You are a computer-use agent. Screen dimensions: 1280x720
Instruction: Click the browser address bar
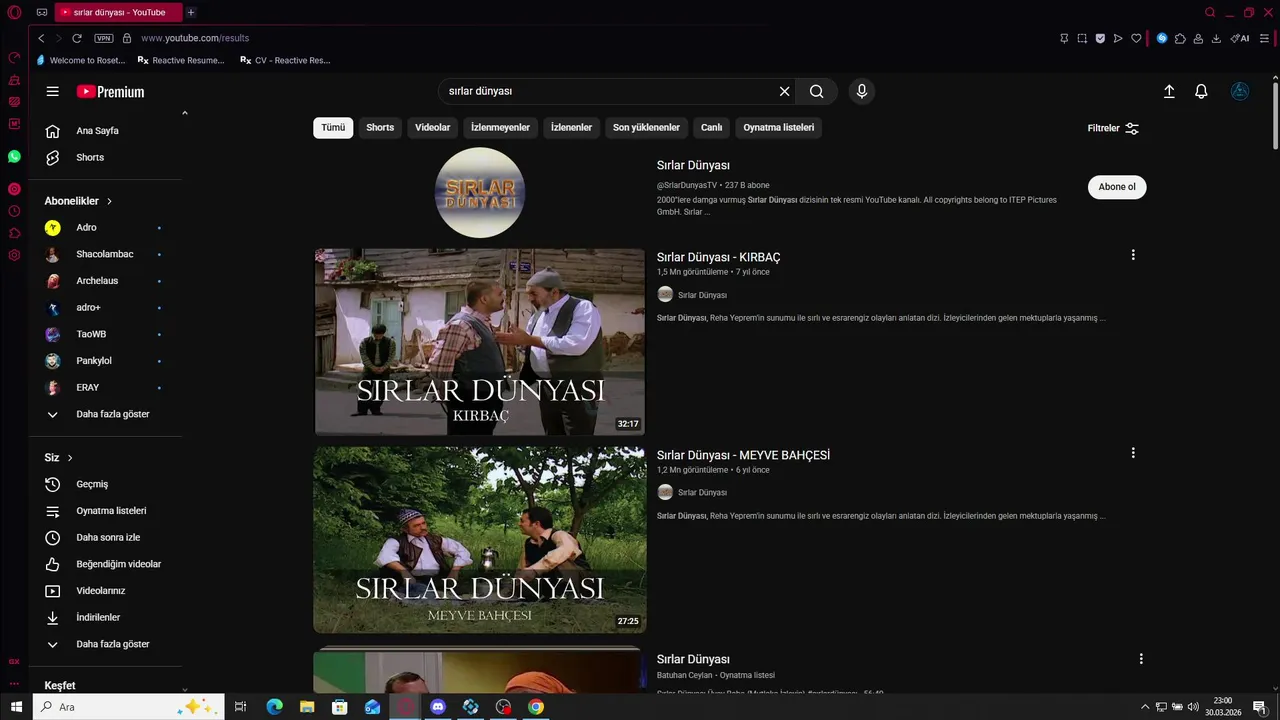tap(590, 38)
